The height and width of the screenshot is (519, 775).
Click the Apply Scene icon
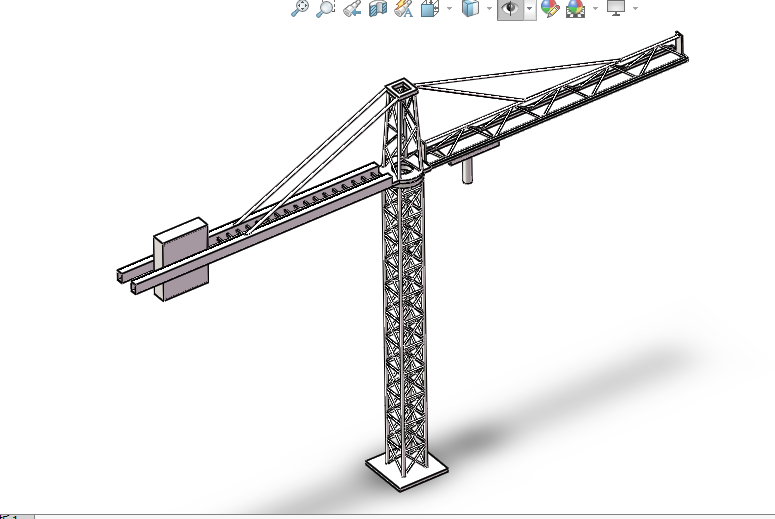pyautogui.click(x=576, y=8)
